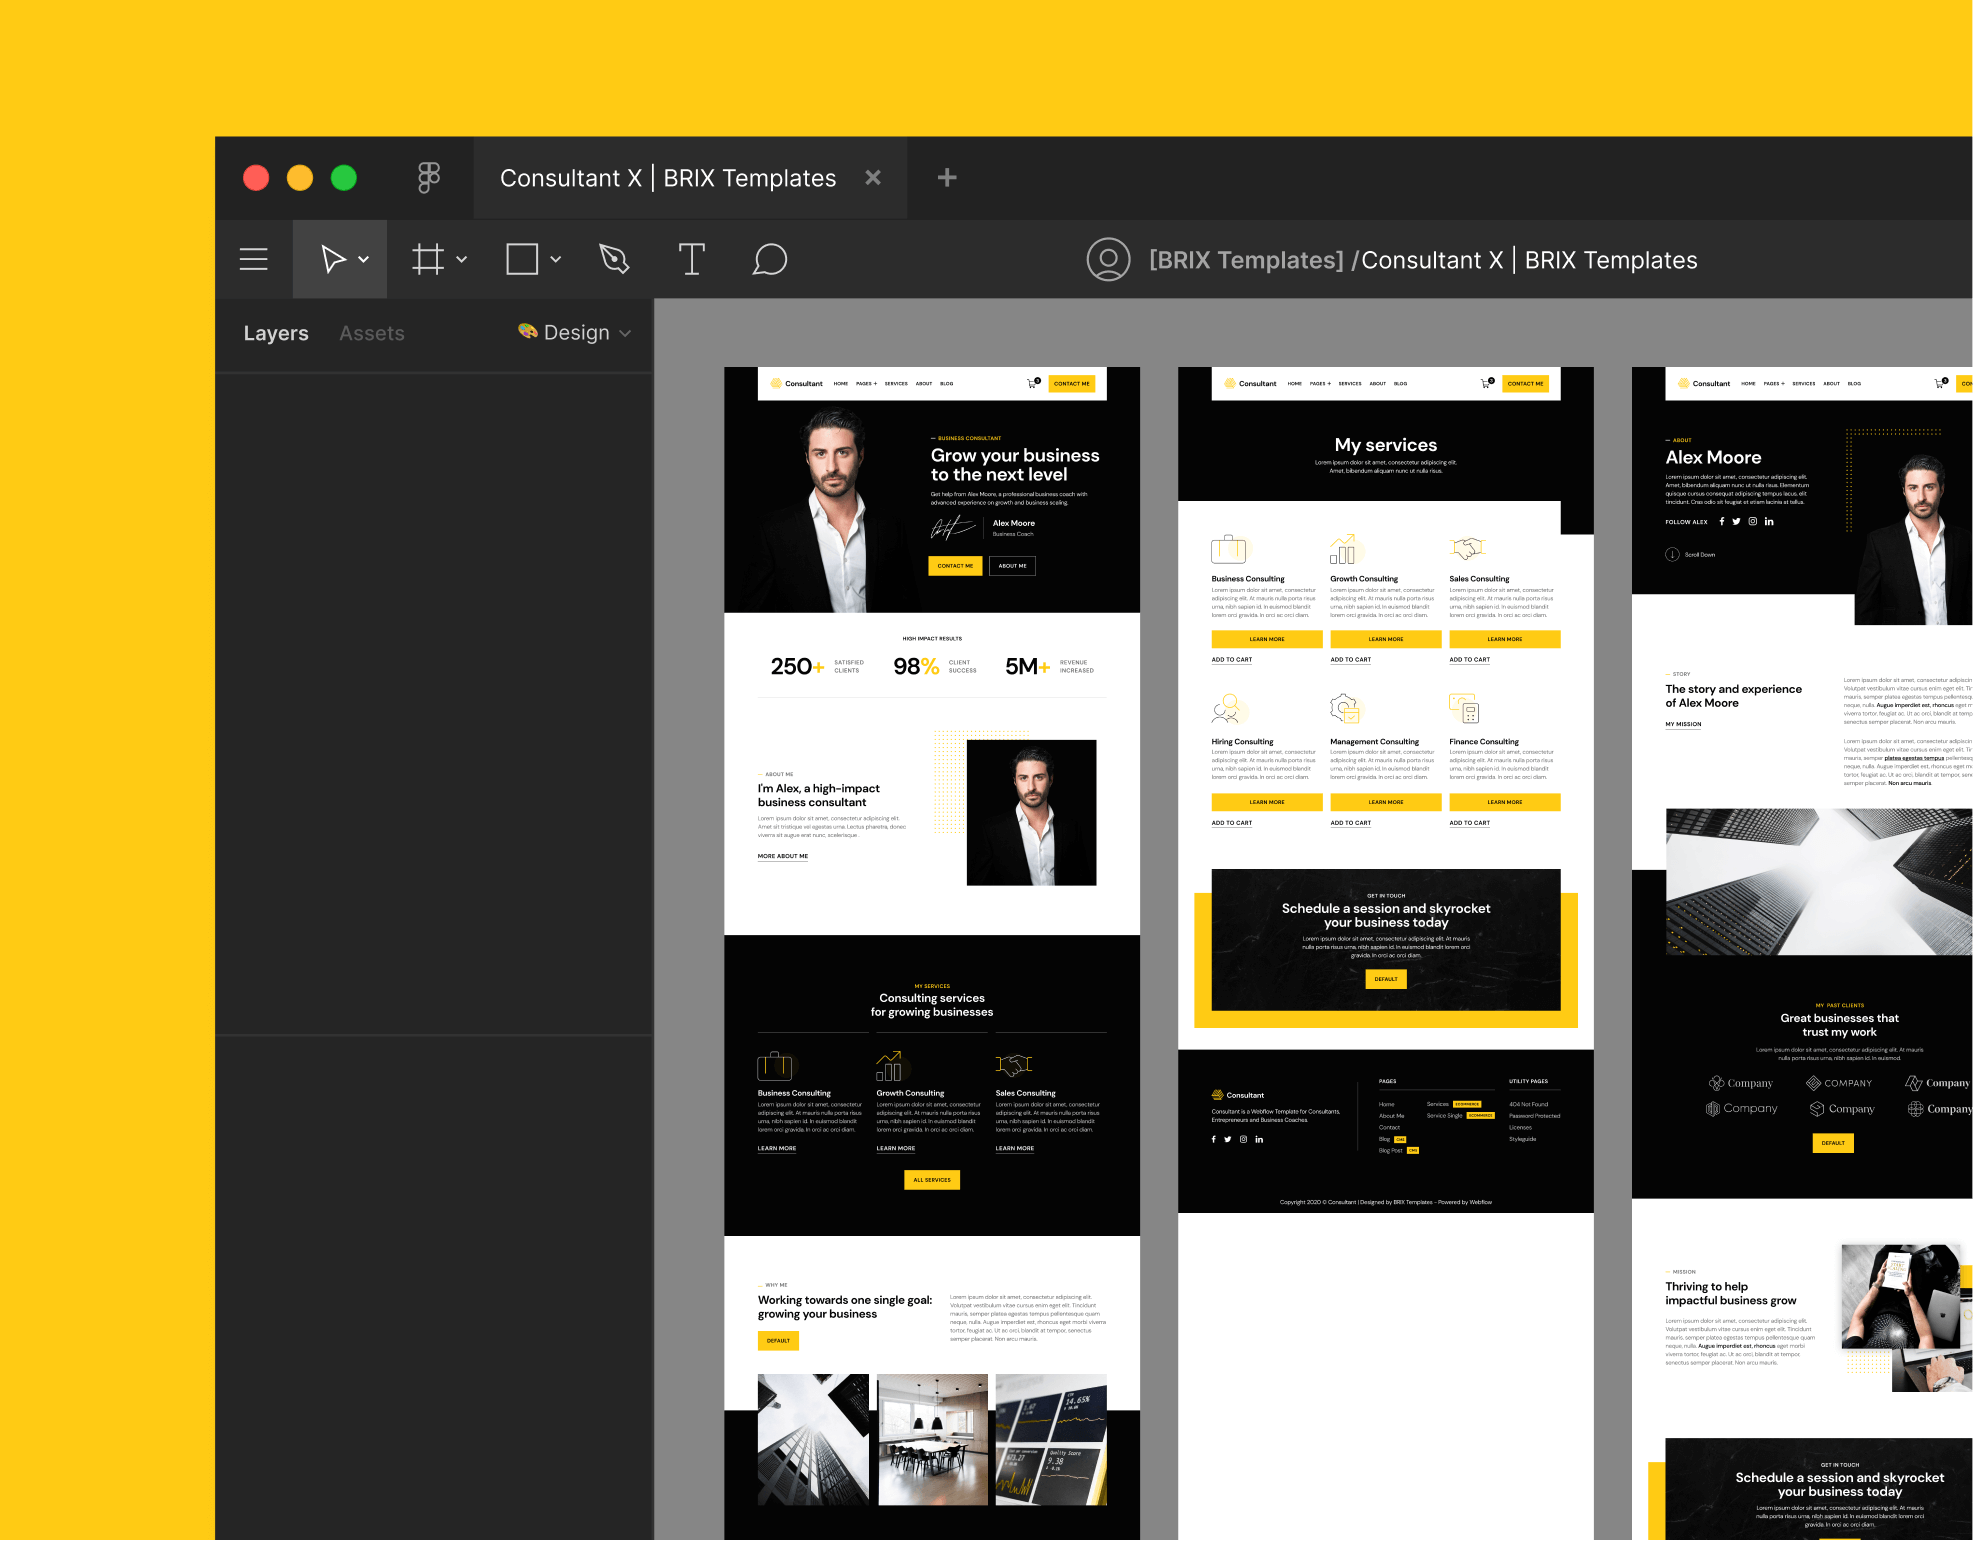Click Home link in footer Pages column
This screenshot has width=1973, height=1541.
click(x=1386, y=1104)
